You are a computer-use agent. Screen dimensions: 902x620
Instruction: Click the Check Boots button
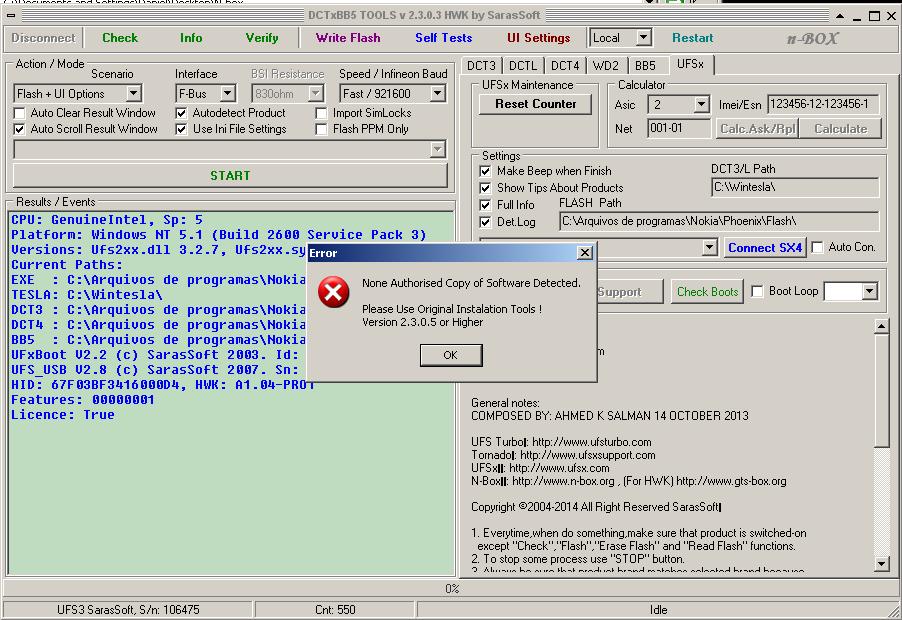[707, 292]
